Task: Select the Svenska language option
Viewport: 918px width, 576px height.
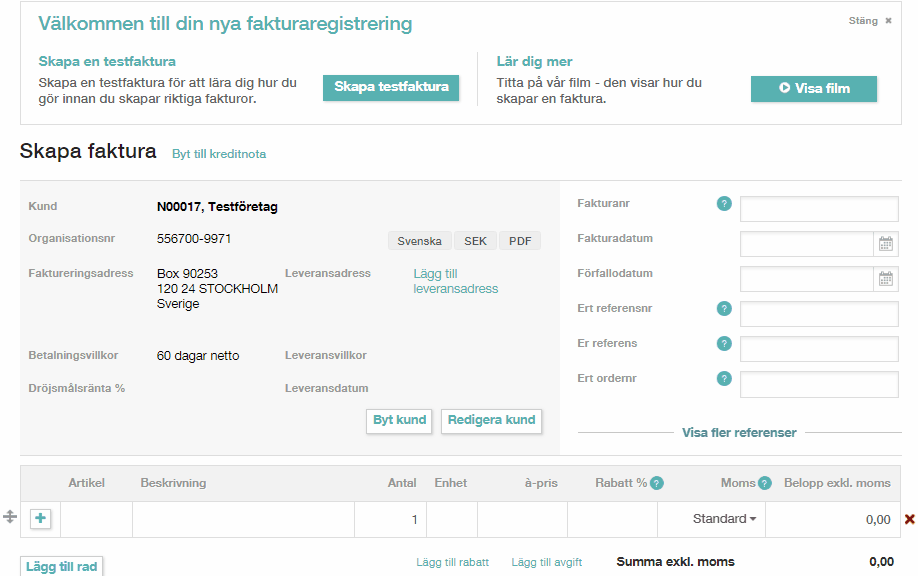Action: coord(419,241)
